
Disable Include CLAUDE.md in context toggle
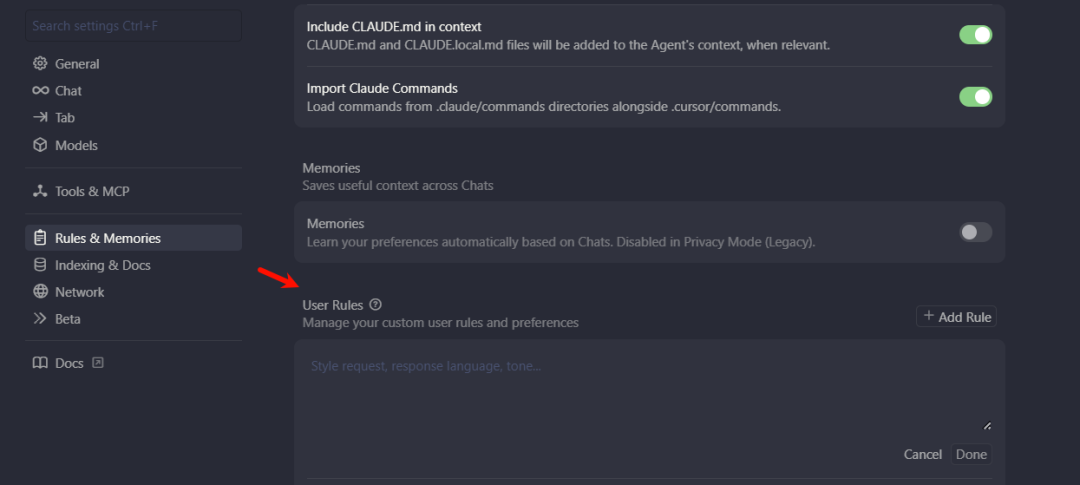coord(975,35)
